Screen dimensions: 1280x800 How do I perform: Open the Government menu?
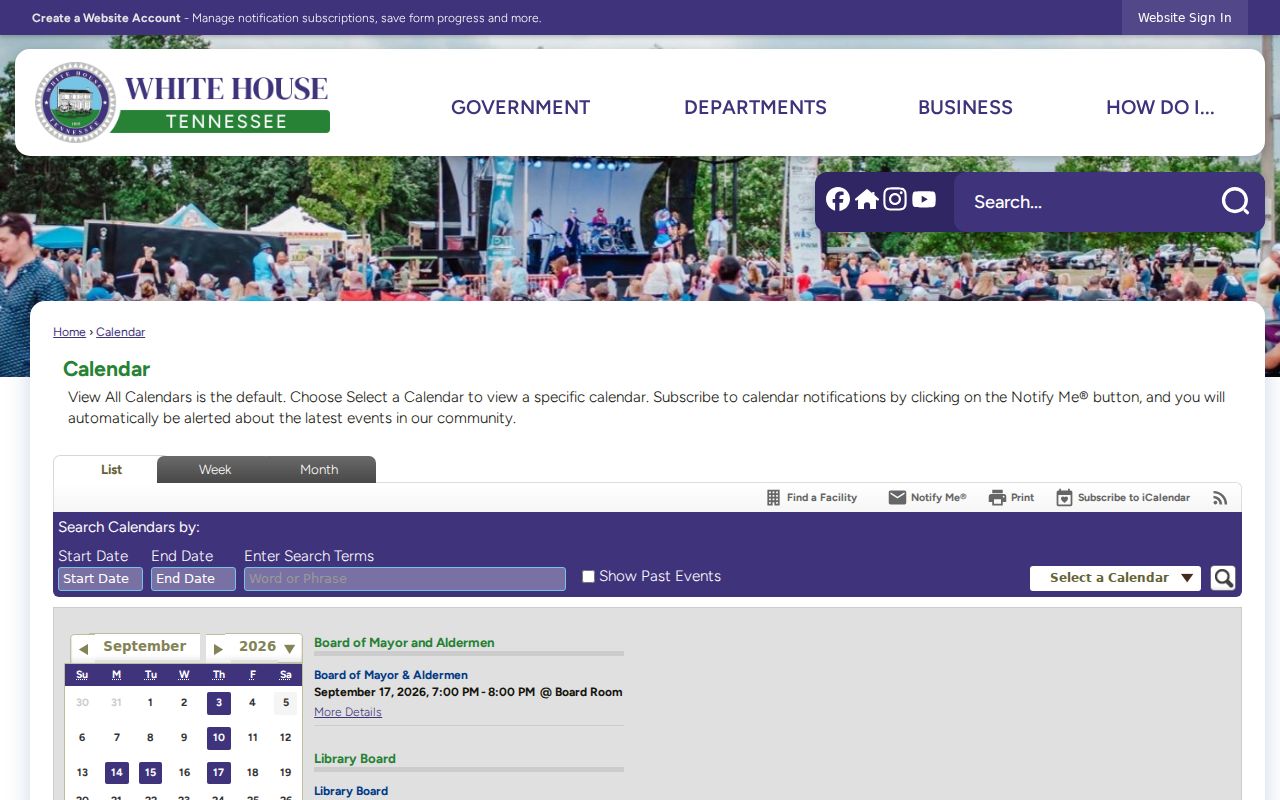coord(521,107)
